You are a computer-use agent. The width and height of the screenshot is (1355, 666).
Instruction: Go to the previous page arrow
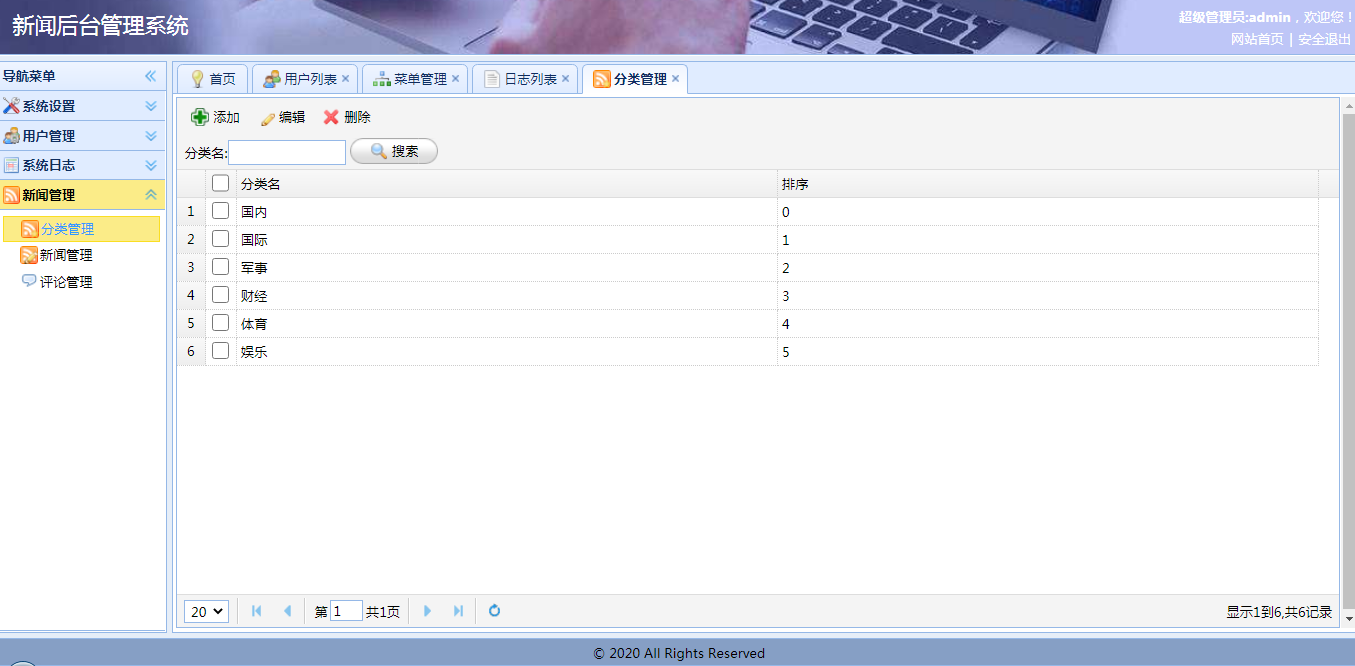pos(287,611)
